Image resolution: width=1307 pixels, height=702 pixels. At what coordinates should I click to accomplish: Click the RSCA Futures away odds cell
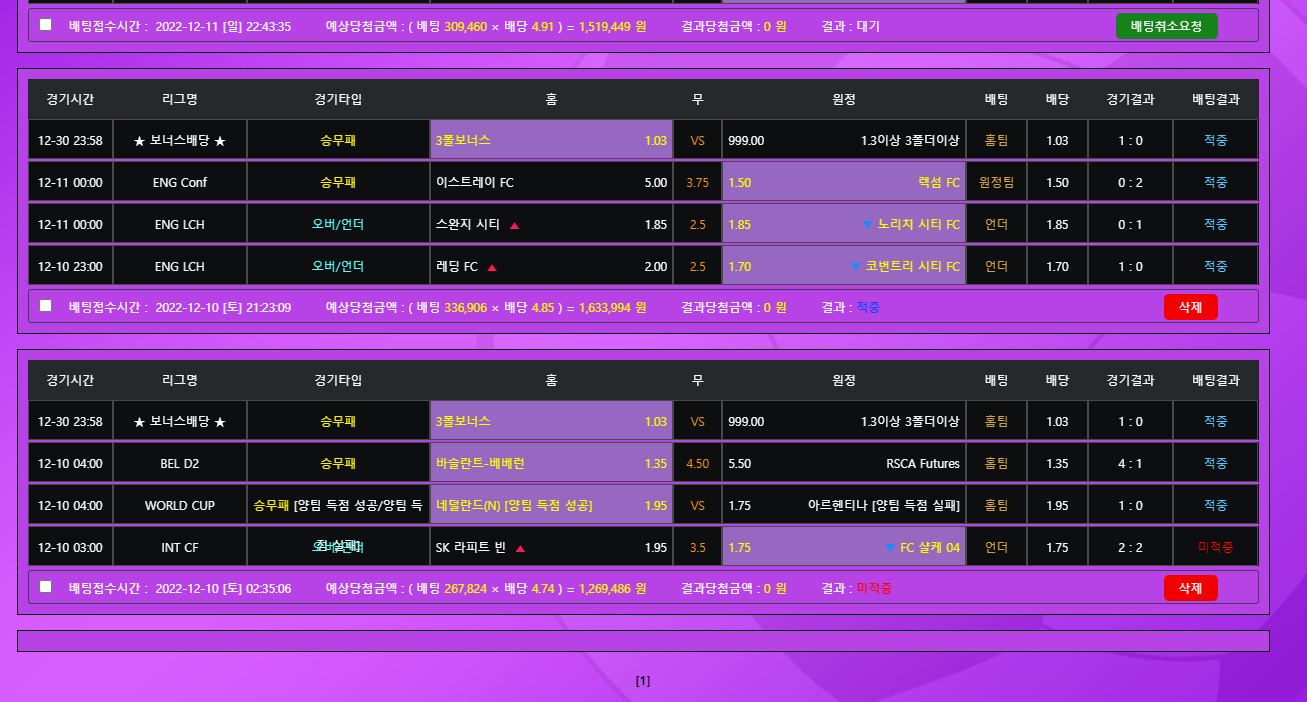click(843, 464)
